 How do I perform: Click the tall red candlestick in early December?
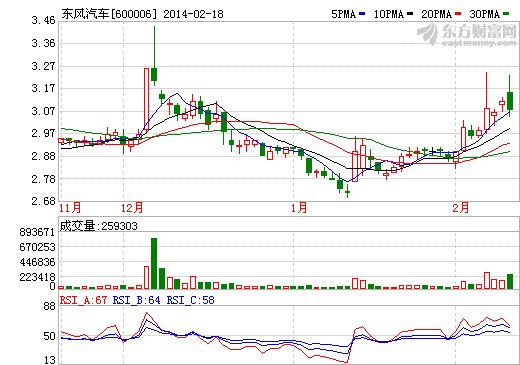tap(146, 99)
